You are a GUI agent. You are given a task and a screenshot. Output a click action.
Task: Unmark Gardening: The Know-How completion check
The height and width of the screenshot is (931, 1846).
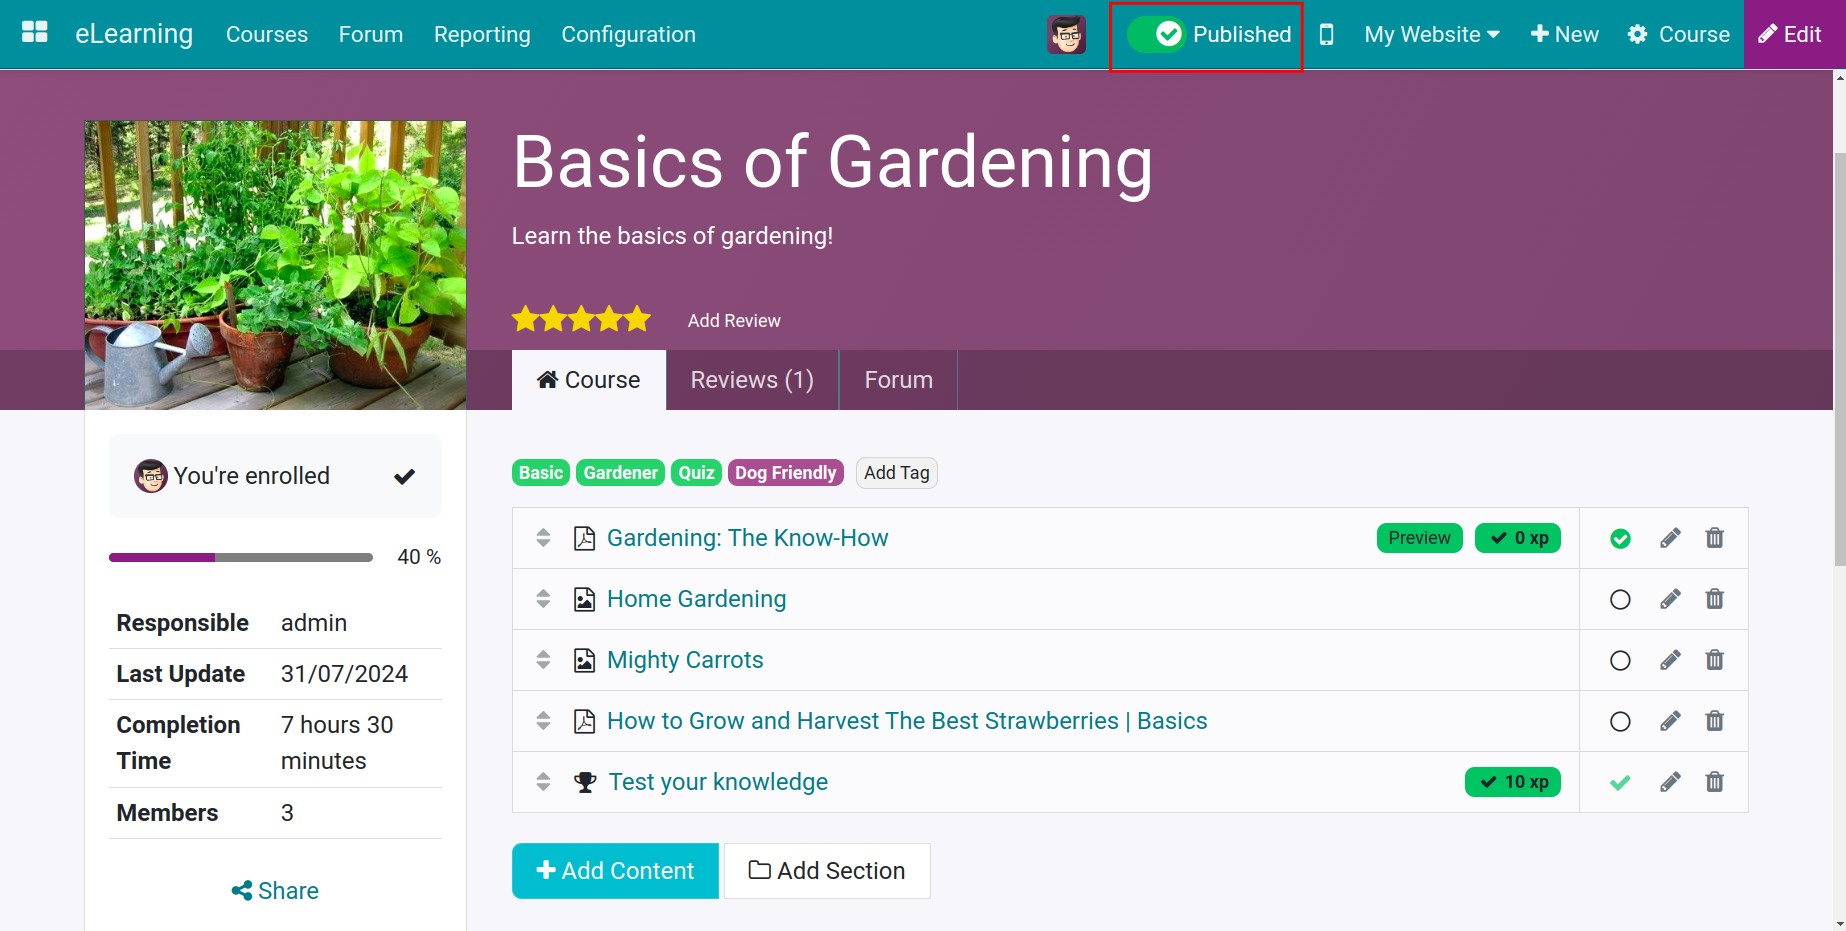coord(1620,539)
